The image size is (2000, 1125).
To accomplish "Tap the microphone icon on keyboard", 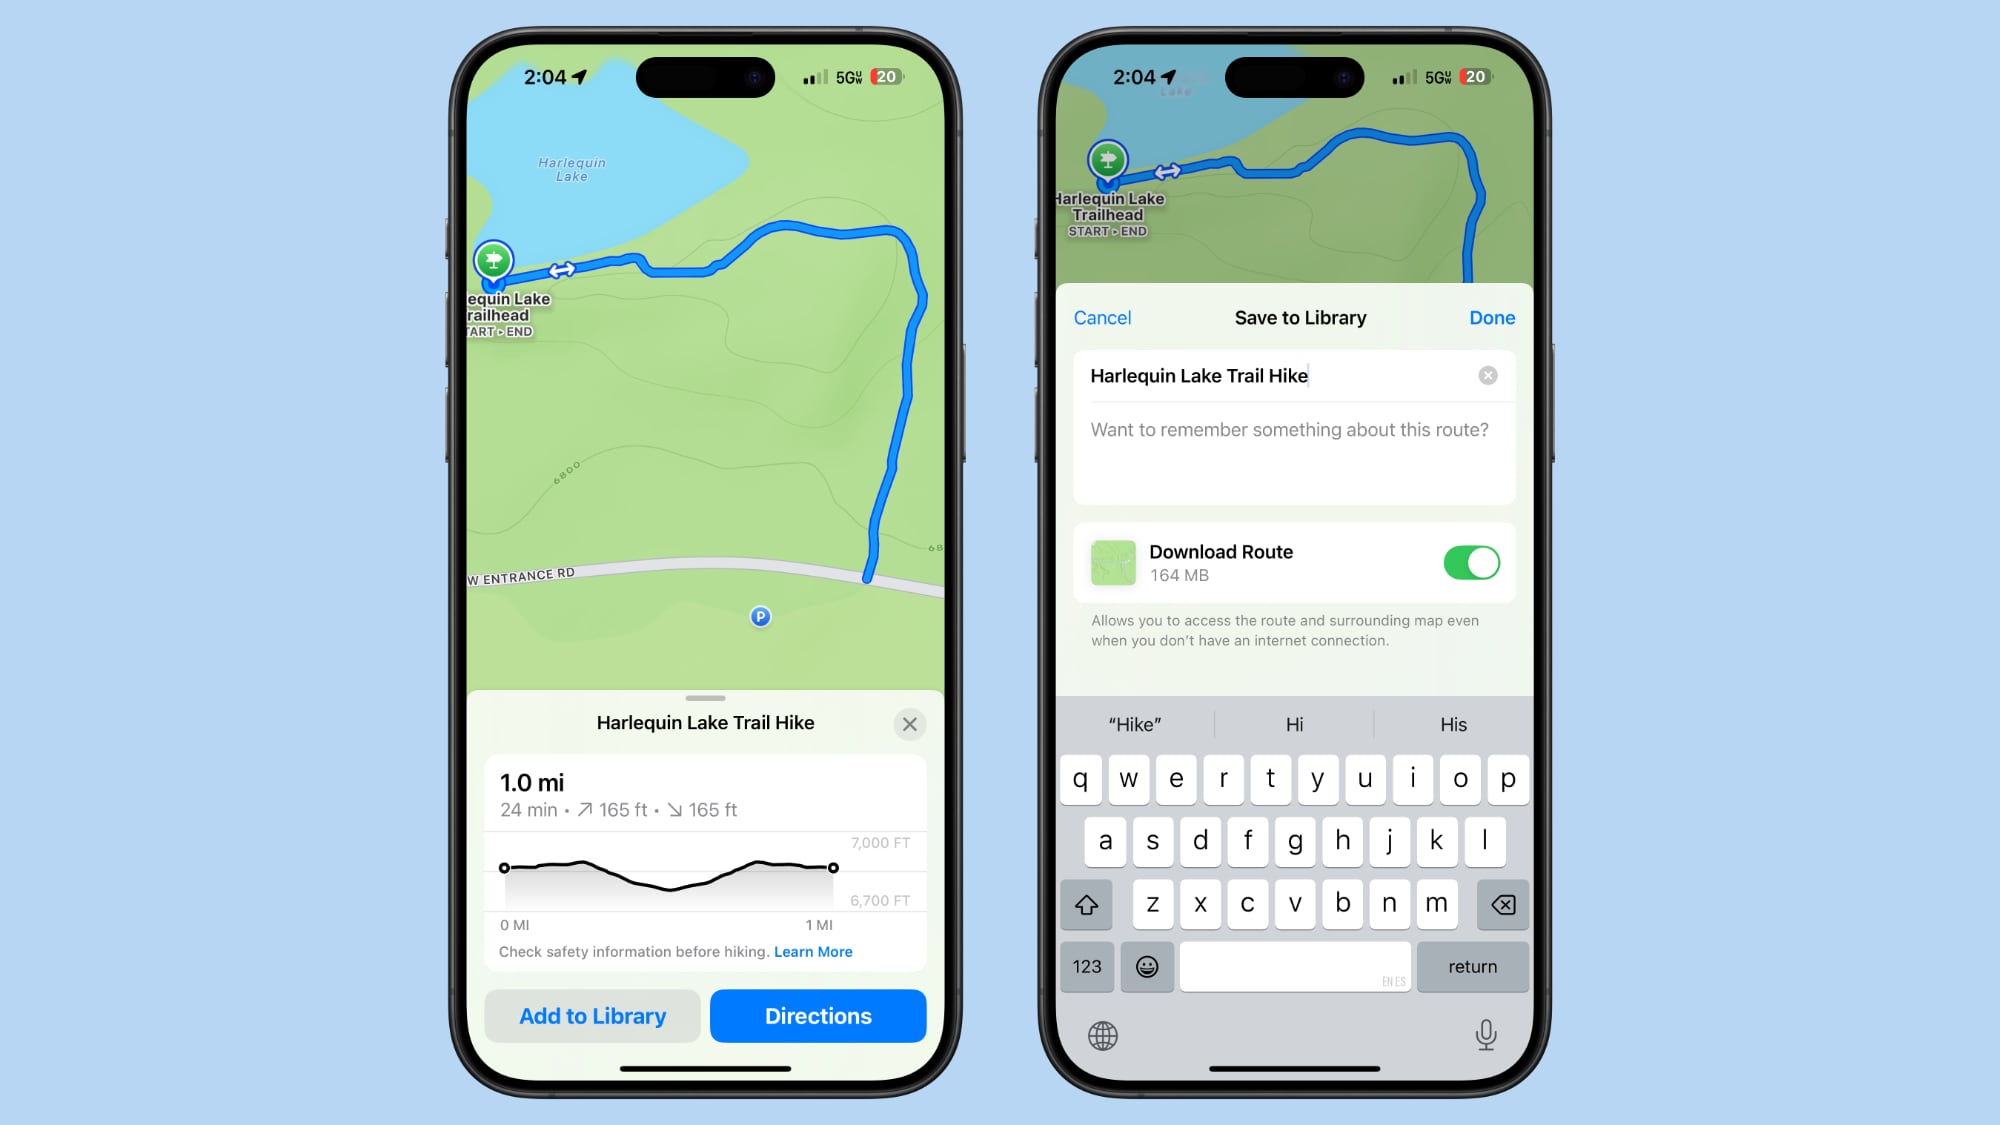I will [1484, 1034].
